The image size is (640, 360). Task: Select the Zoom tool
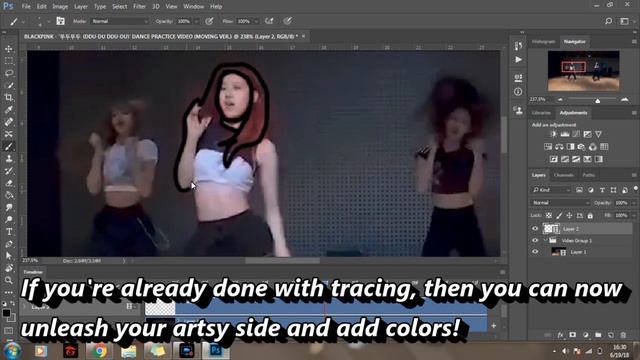click(x=9, y=280)
